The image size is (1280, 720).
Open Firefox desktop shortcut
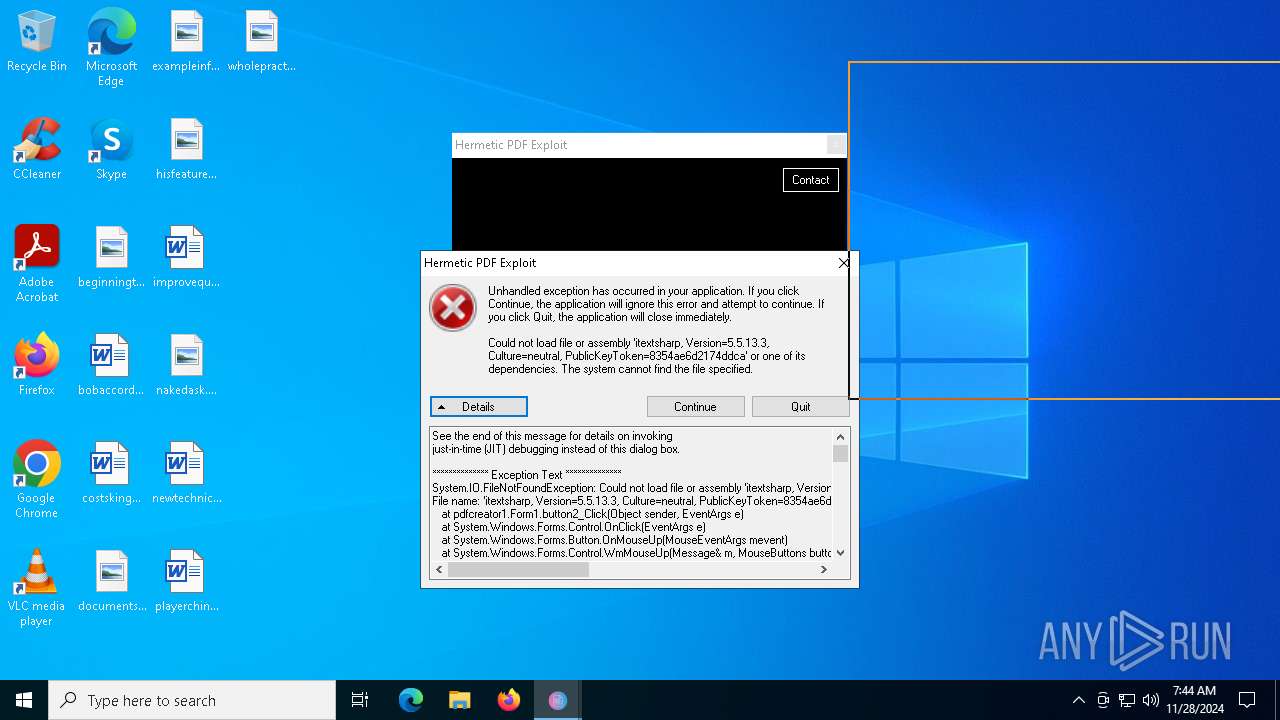37,366
